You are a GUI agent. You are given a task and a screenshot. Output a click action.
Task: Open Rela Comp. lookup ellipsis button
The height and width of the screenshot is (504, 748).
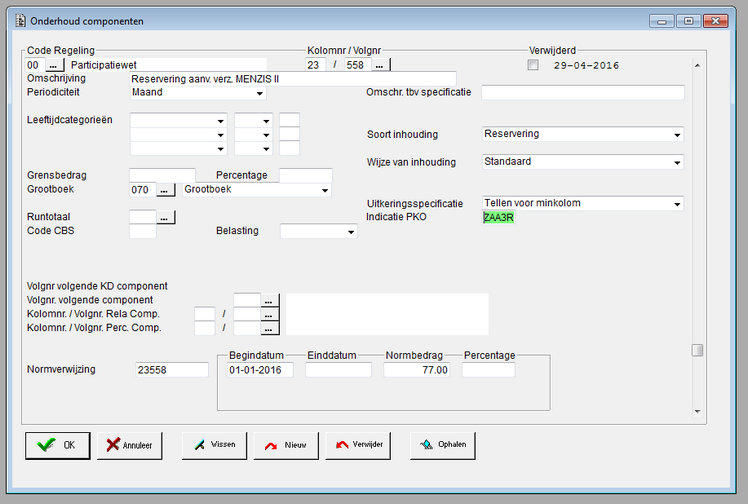coord(269,314)
